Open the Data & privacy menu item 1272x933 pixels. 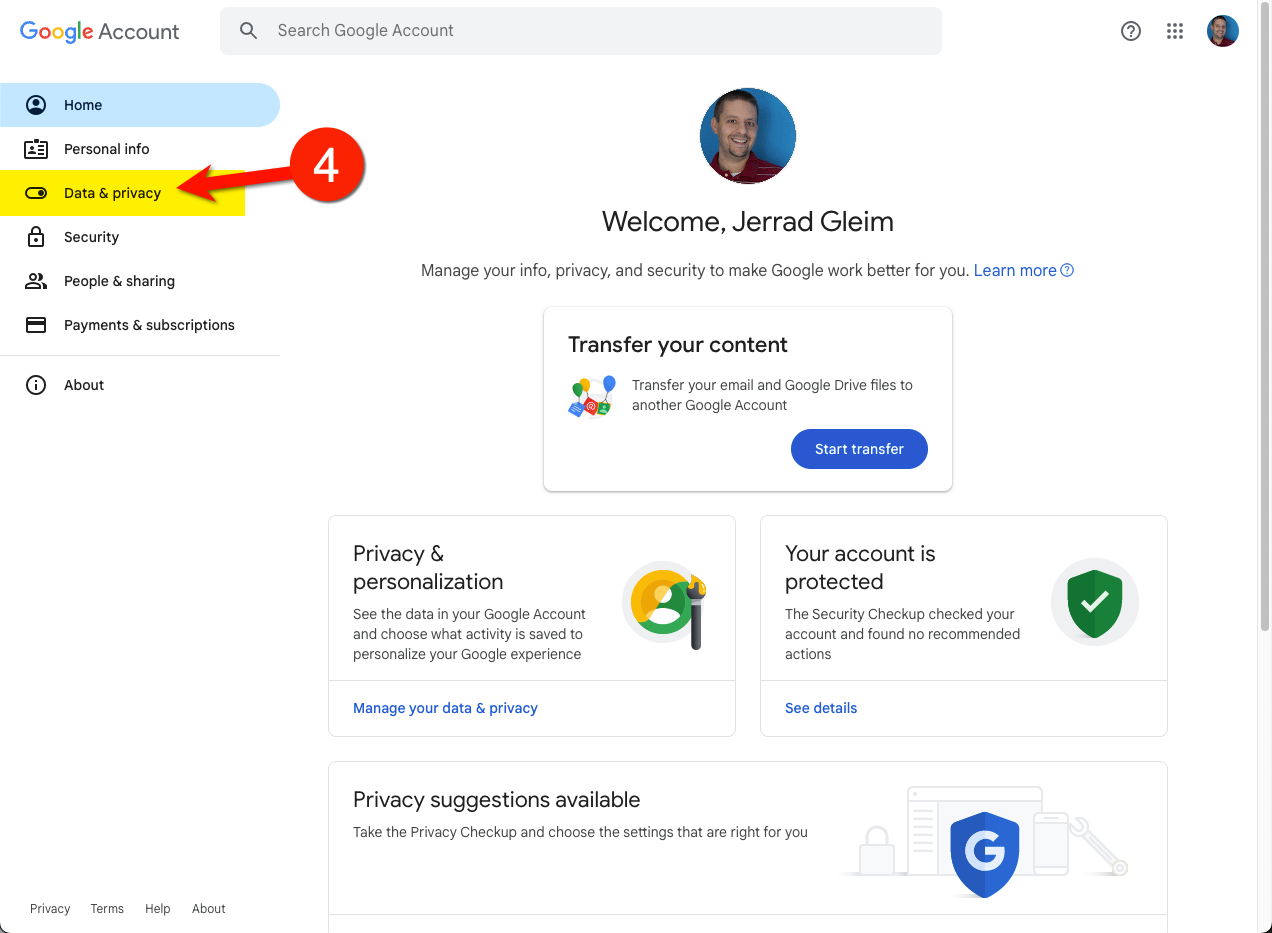pos(112,193)
